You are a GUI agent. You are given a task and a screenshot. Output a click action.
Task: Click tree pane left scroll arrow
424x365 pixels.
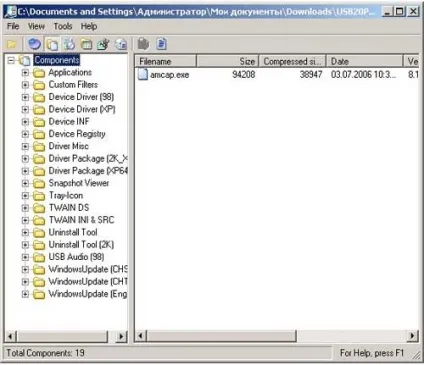coord(10,336)
